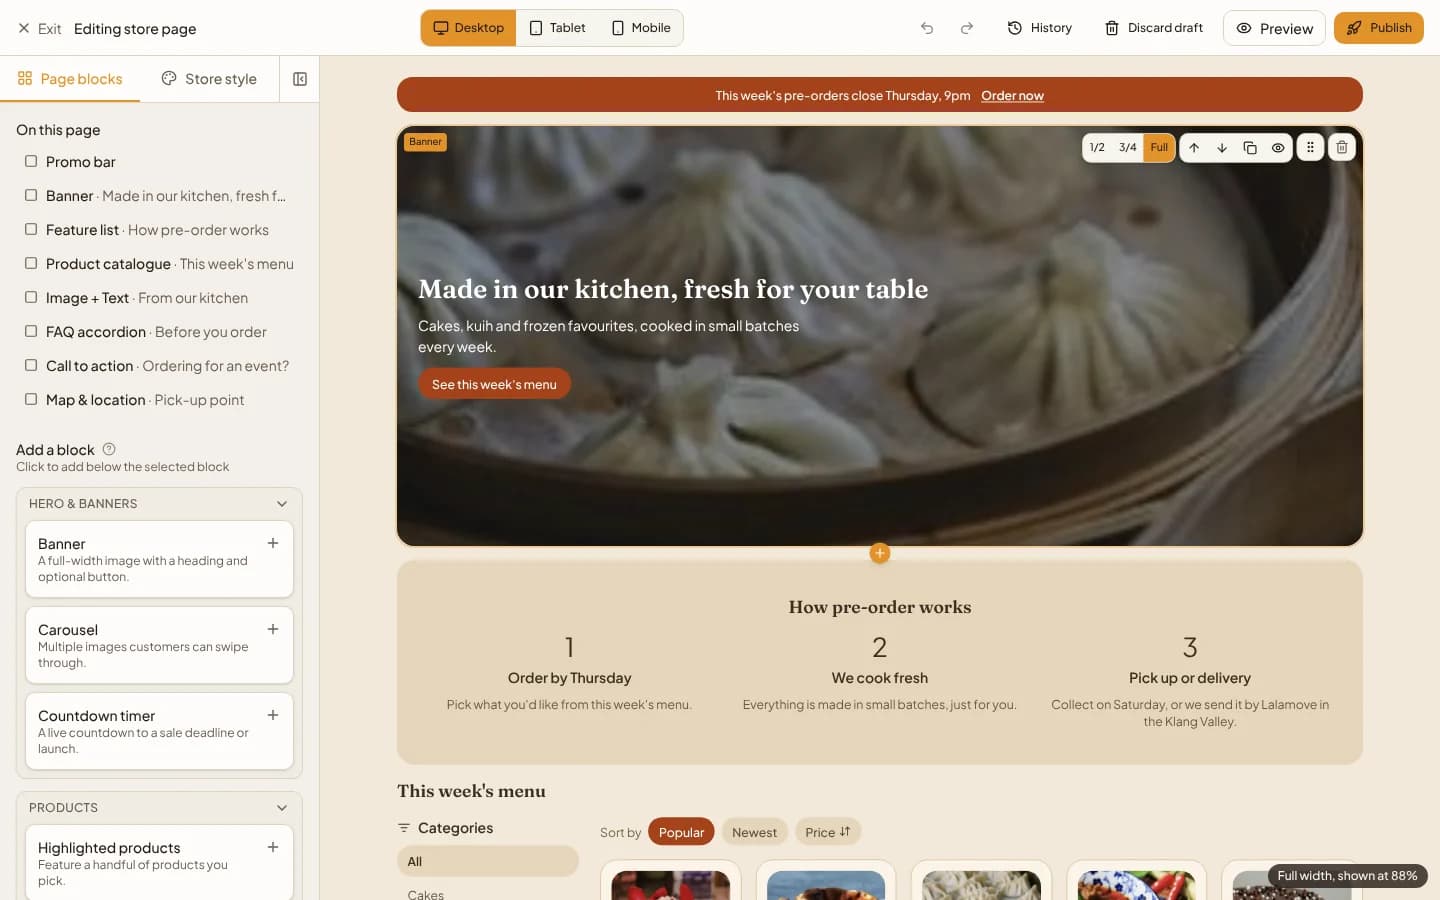The width and height of the screenshot is (1440, 900).
Task: Set banner width to Full
Action: [x=1159, y=148]
